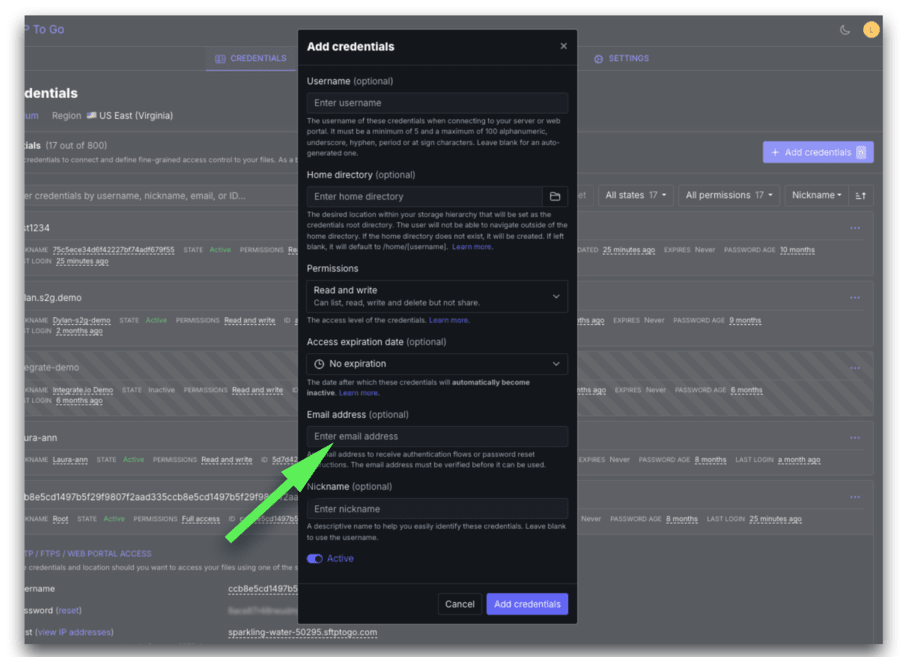The height and width of the screenshot is (657, 900).
Task: Focus the Enter username field
Action: click(437, 103)
